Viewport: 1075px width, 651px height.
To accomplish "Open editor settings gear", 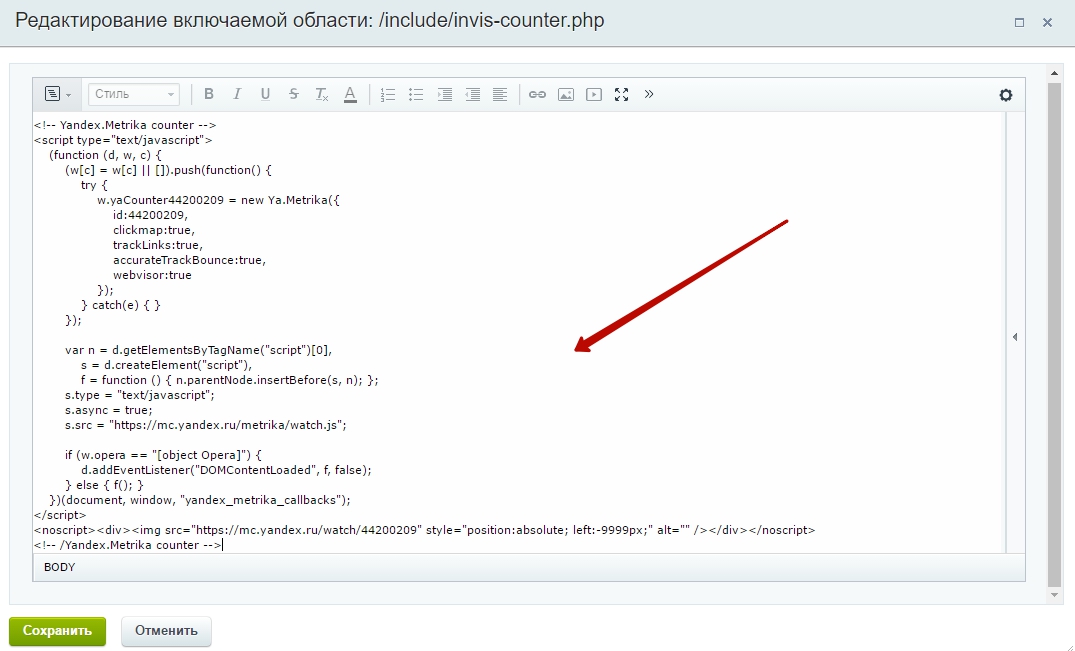I will point(1006,95).
